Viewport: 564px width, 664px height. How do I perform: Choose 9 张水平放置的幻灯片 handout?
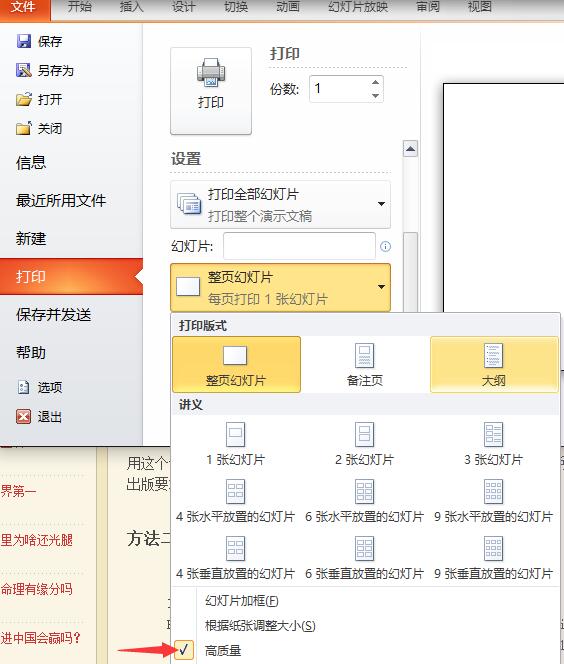pyautogui.click(x=494, y=501)
